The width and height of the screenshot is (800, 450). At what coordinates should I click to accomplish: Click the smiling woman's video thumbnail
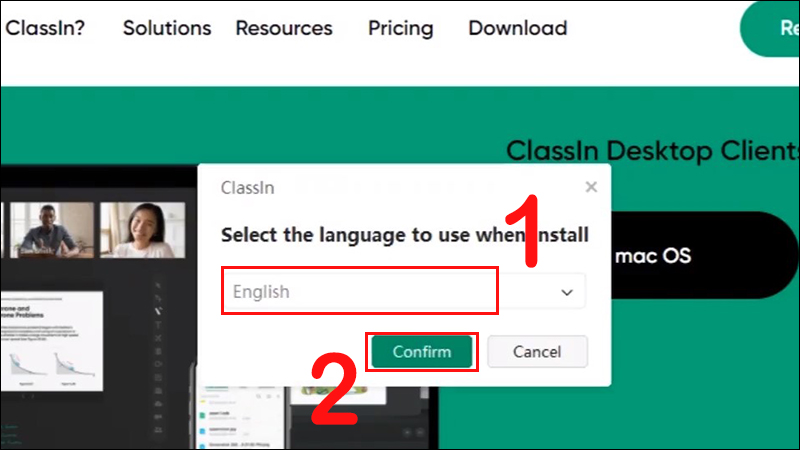point(143,230)
